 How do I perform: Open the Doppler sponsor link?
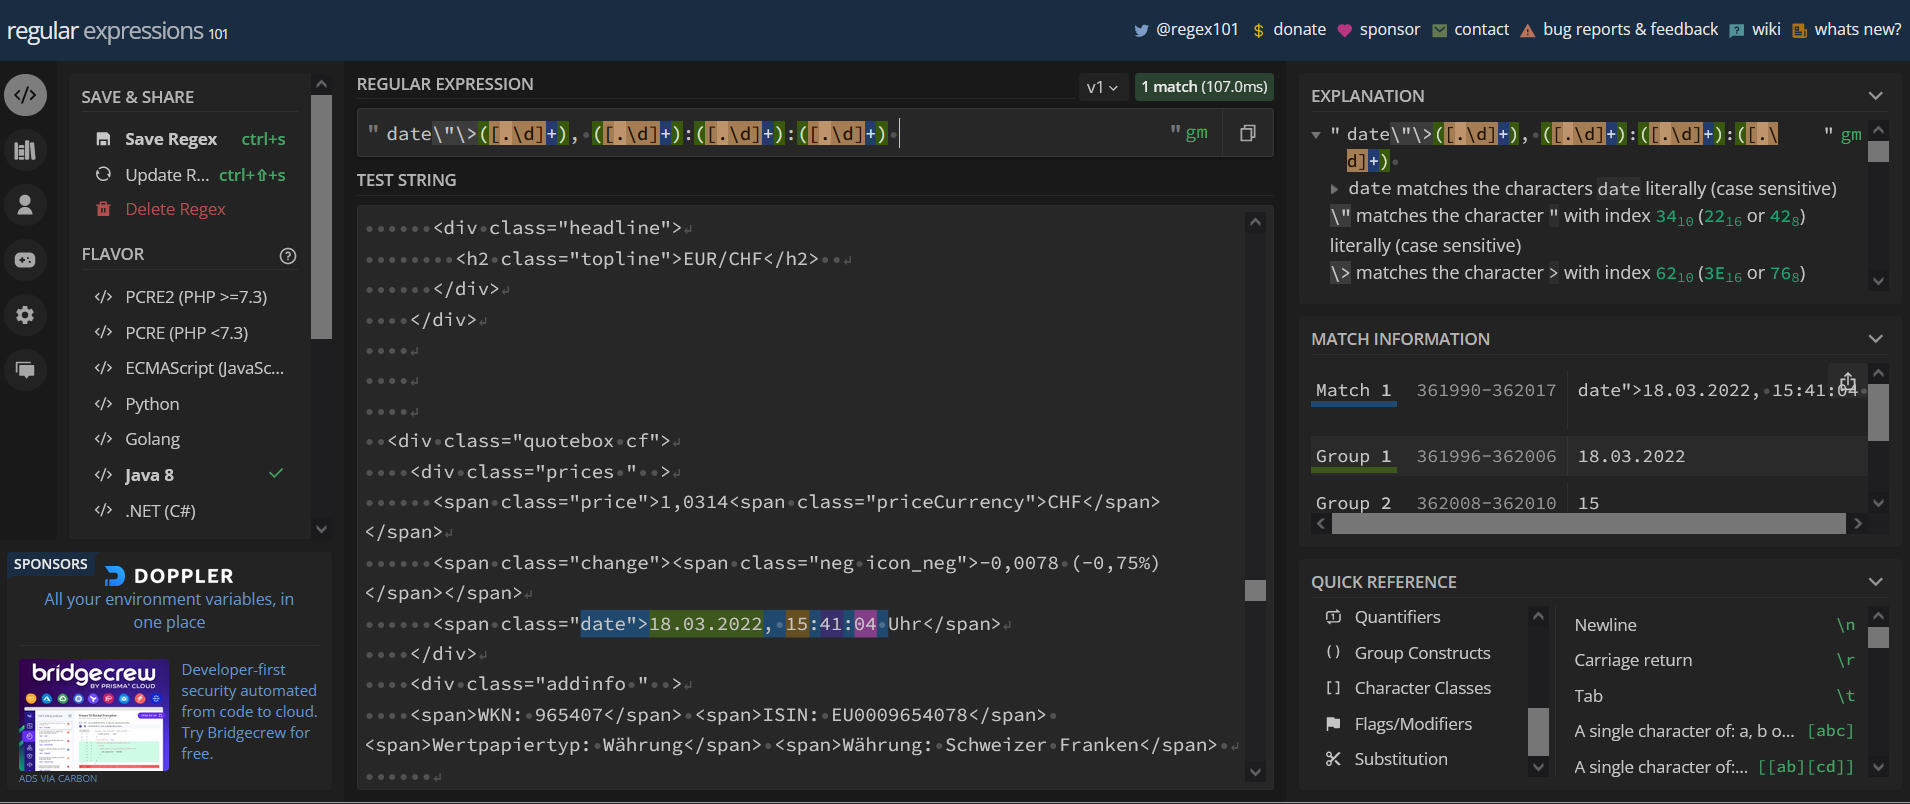tap(169, 598)
